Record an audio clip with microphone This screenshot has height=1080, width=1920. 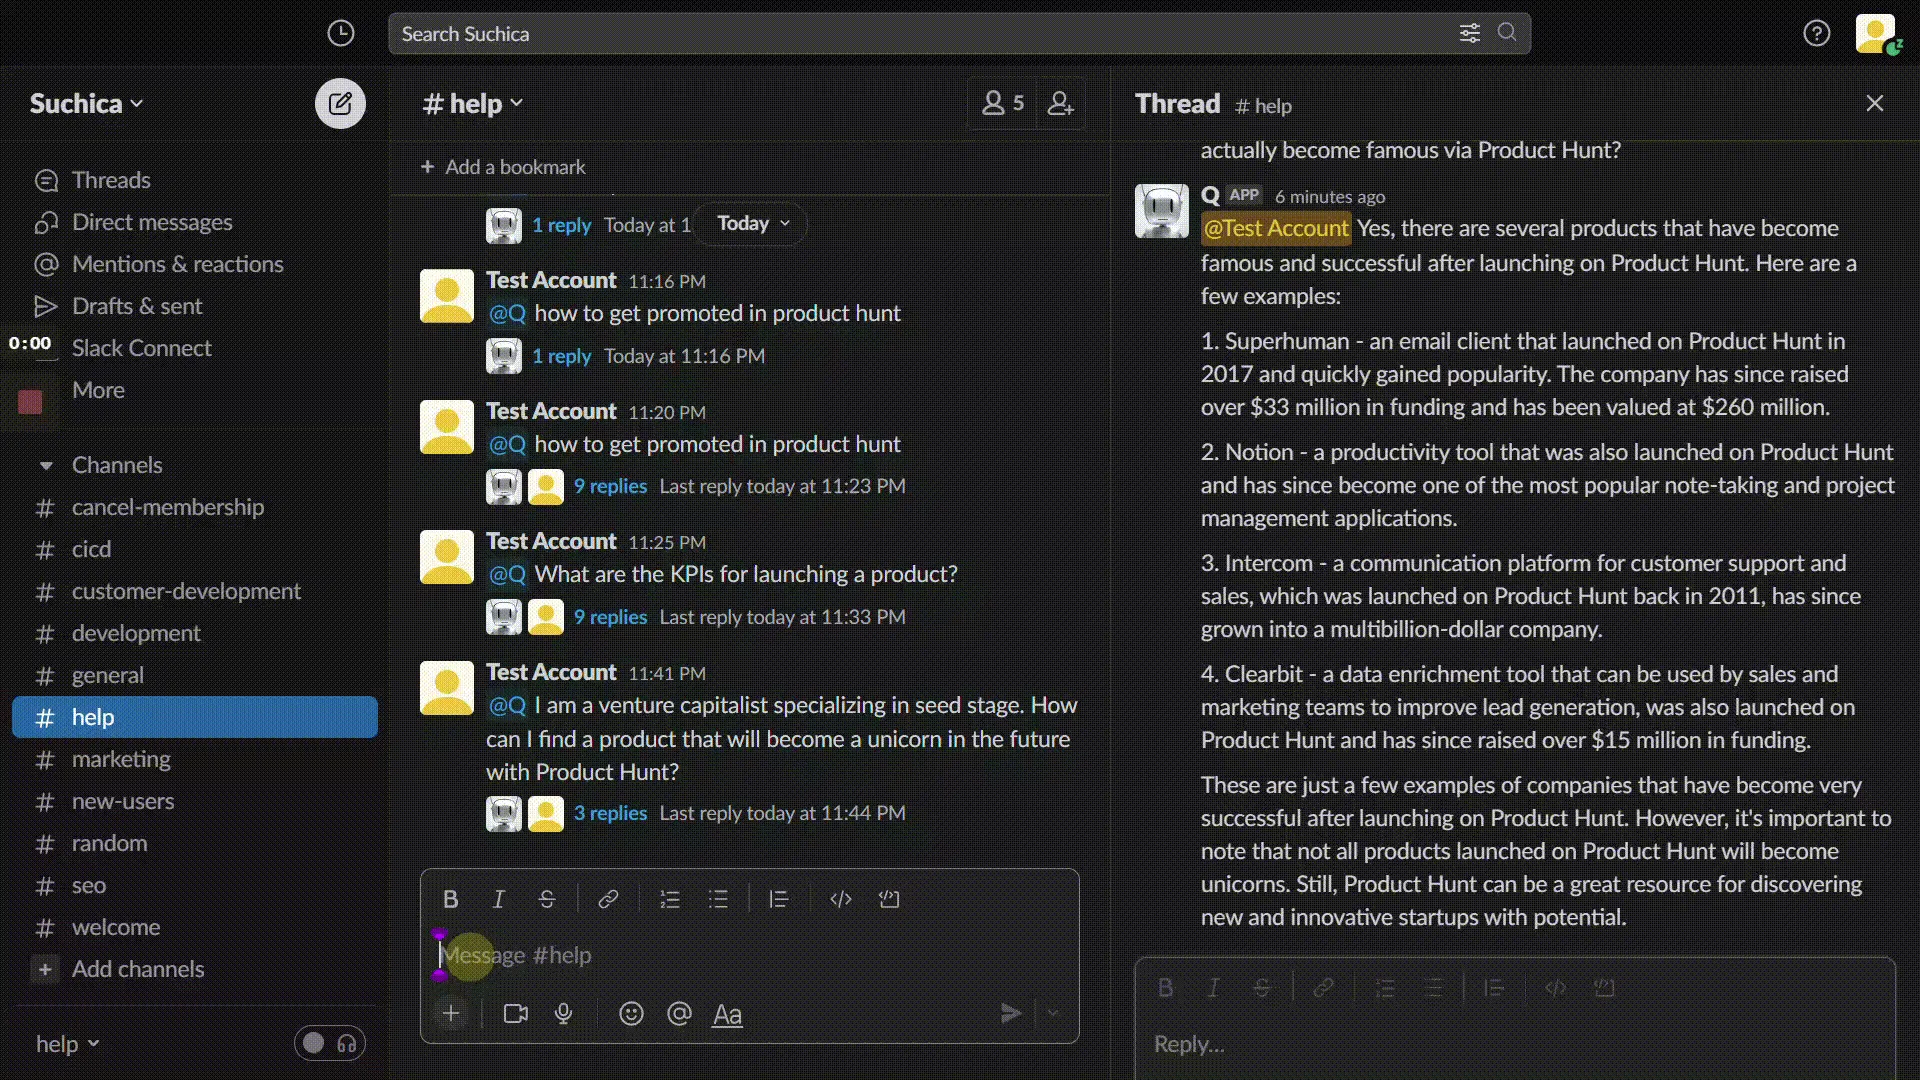pos(564,1014)
